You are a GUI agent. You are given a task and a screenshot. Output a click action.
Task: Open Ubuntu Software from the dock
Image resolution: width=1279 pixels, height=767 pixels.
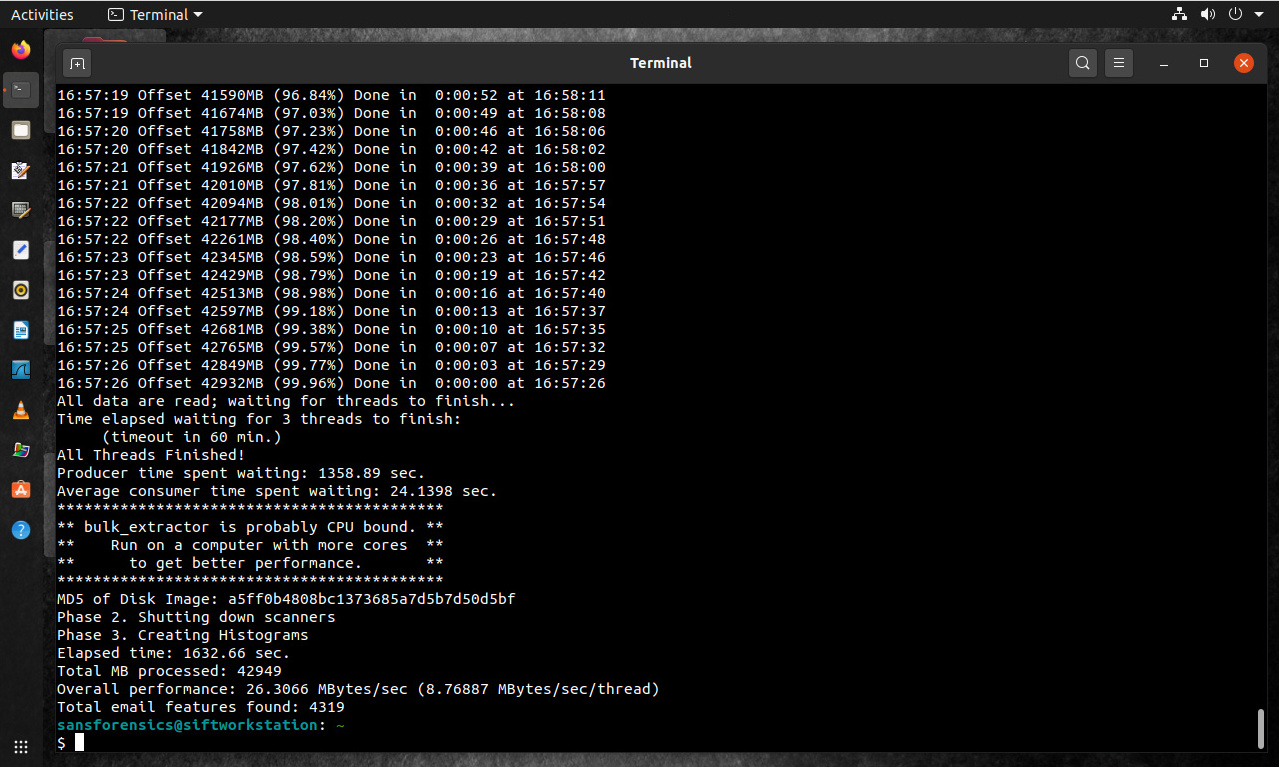(x=21, y=490)
